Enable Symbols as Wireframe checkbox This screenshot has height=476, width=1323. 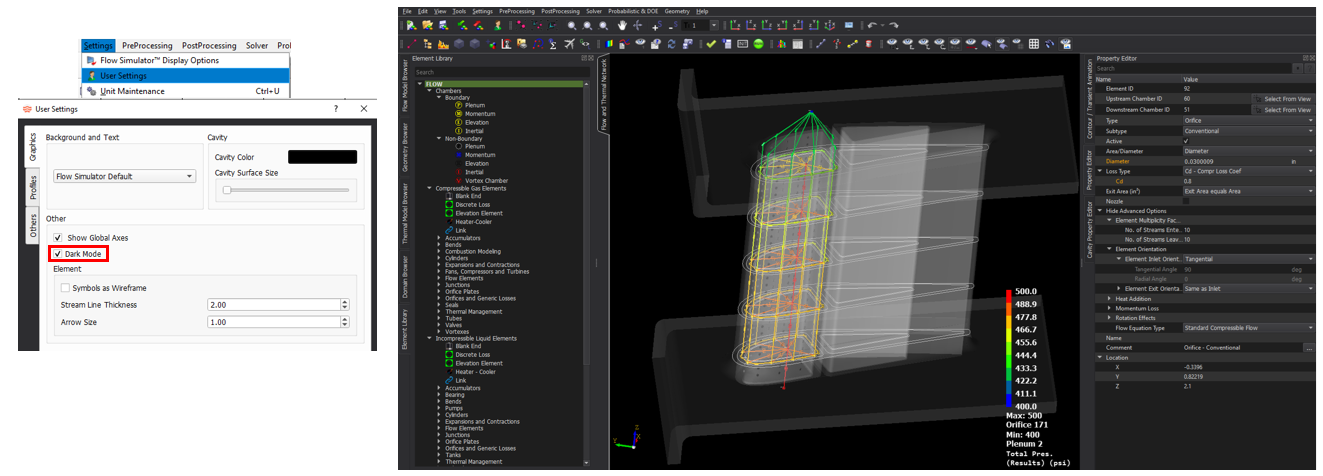[65, 288]
